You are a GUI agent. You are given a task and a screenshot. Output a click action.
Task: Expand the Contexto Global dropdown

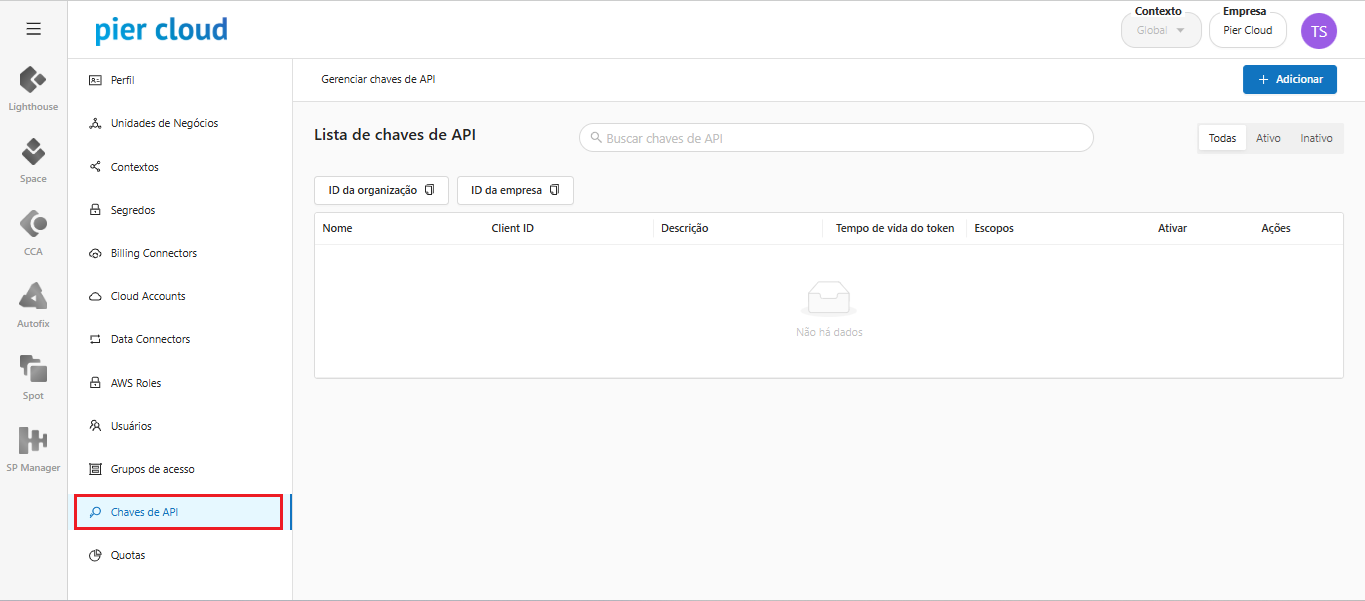click(1160, 31)
